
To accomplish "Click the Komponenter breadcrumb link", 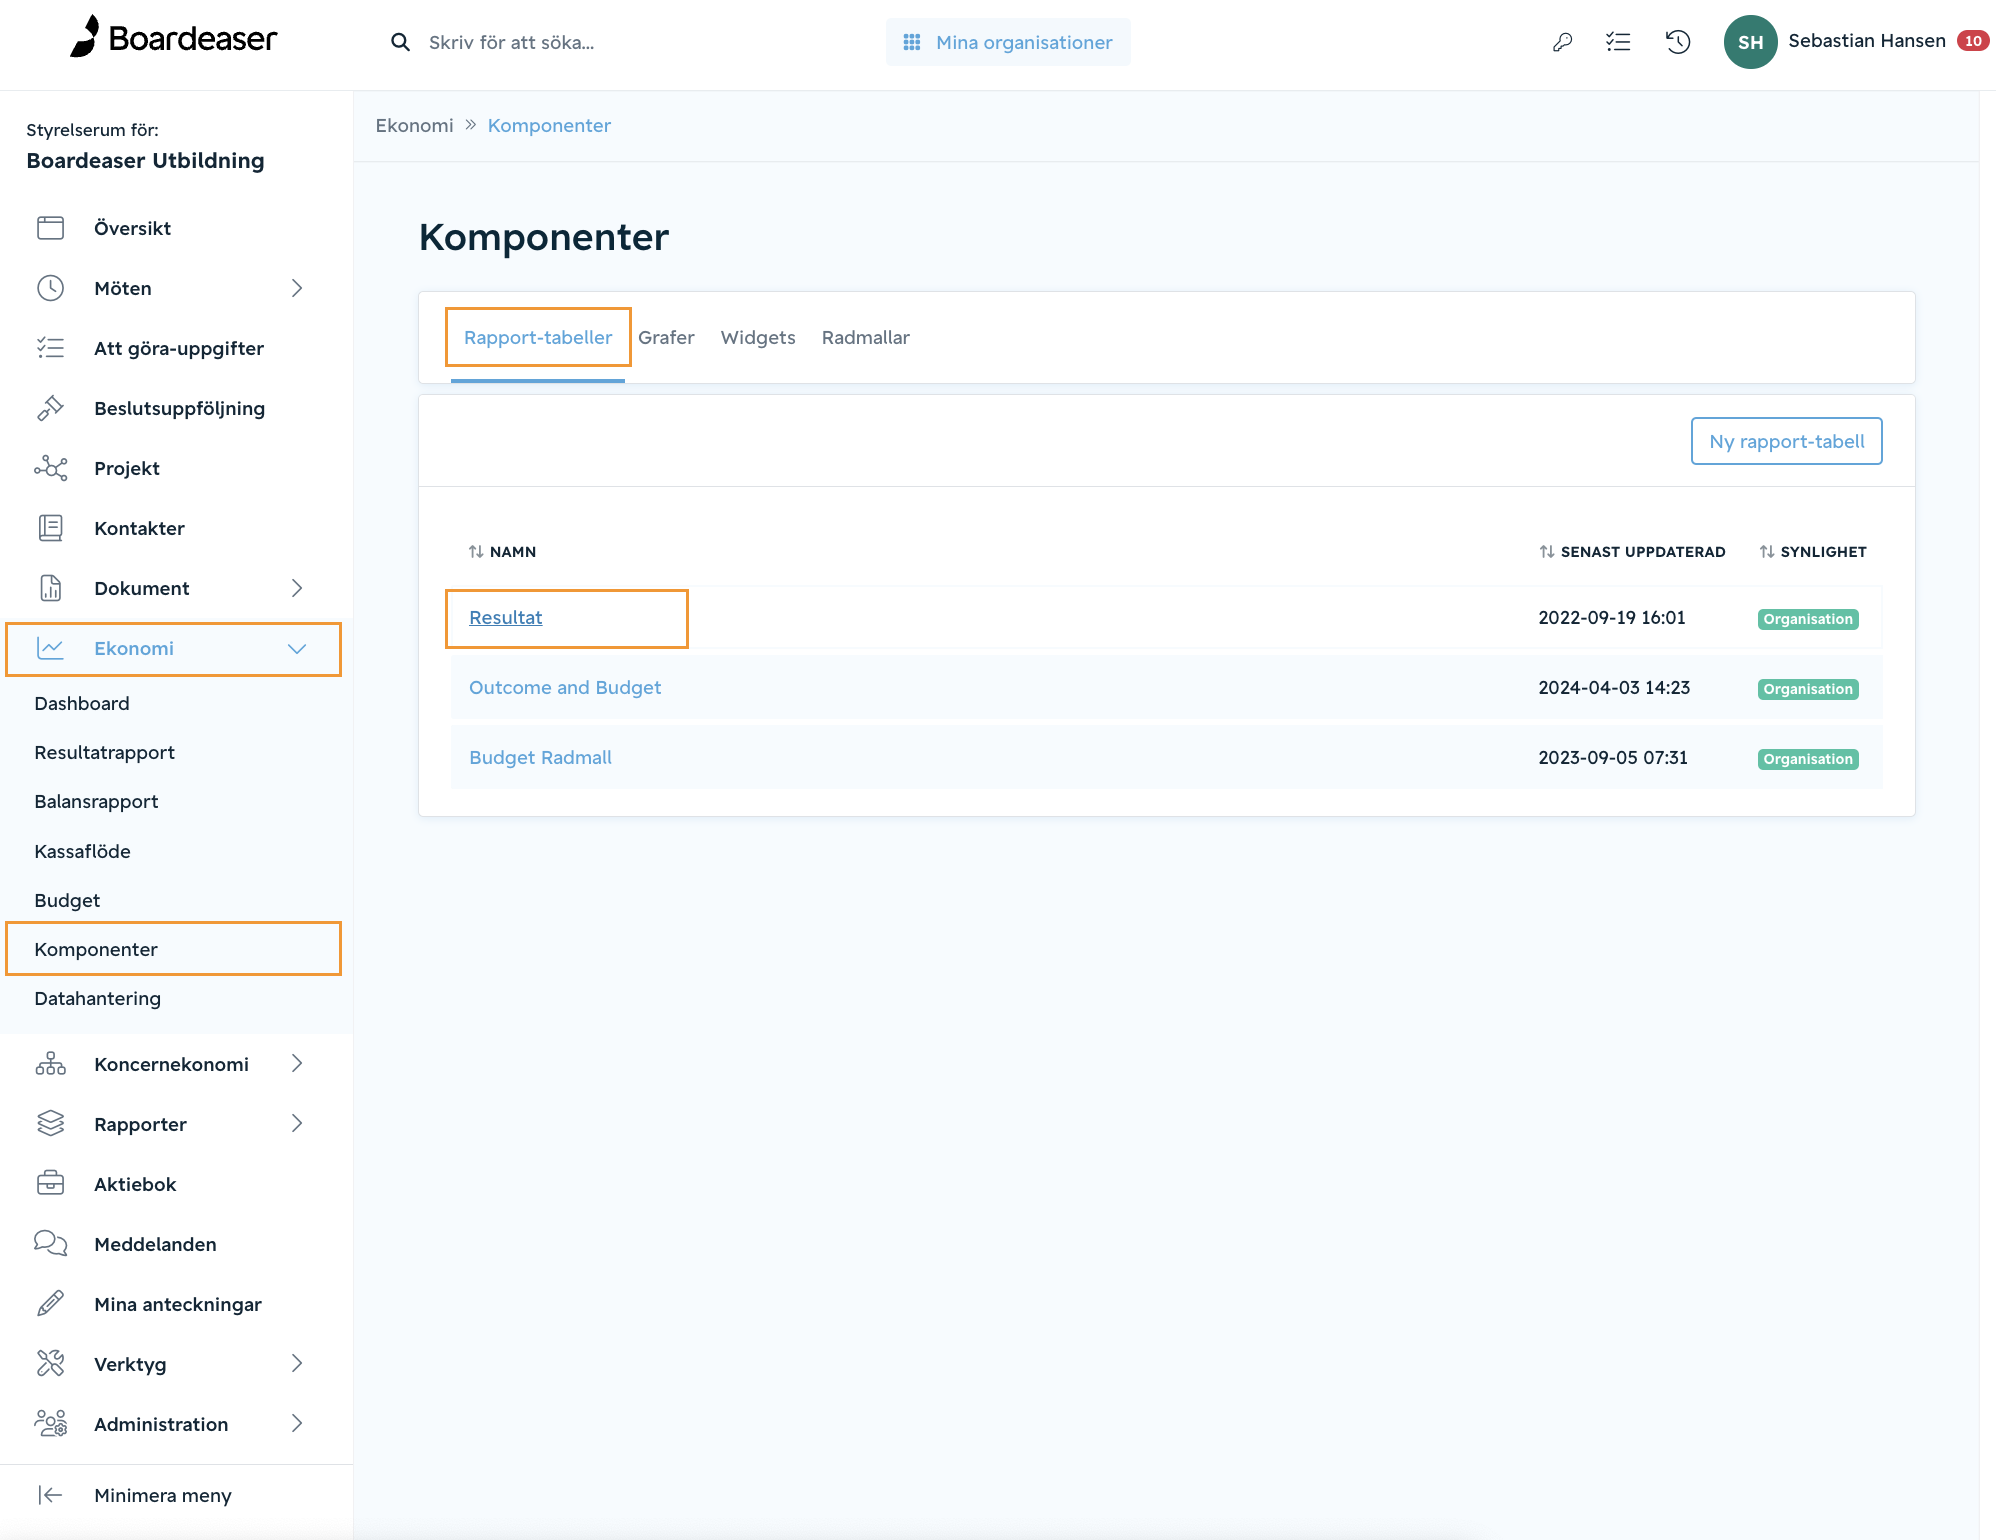I will 549,126.
